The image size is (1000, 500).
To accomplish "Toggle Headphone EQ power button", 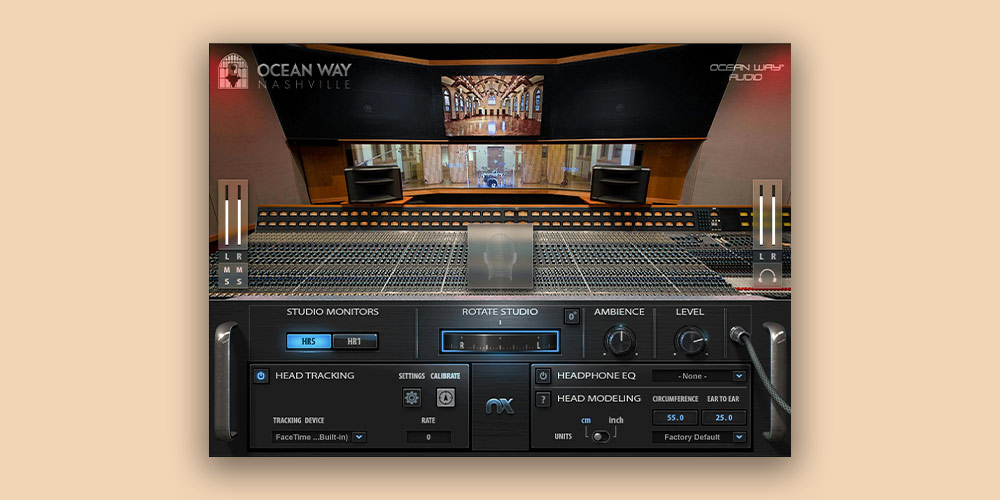I will point(543,376).
